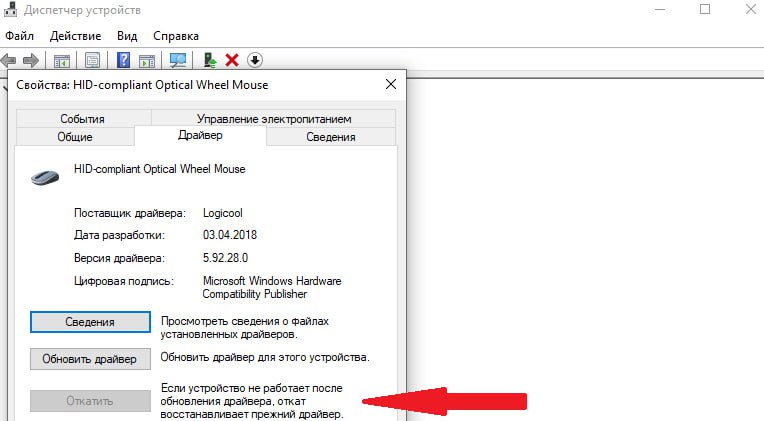
Task: Click the red X uninstall device icon
Action: tap(232, 60)
